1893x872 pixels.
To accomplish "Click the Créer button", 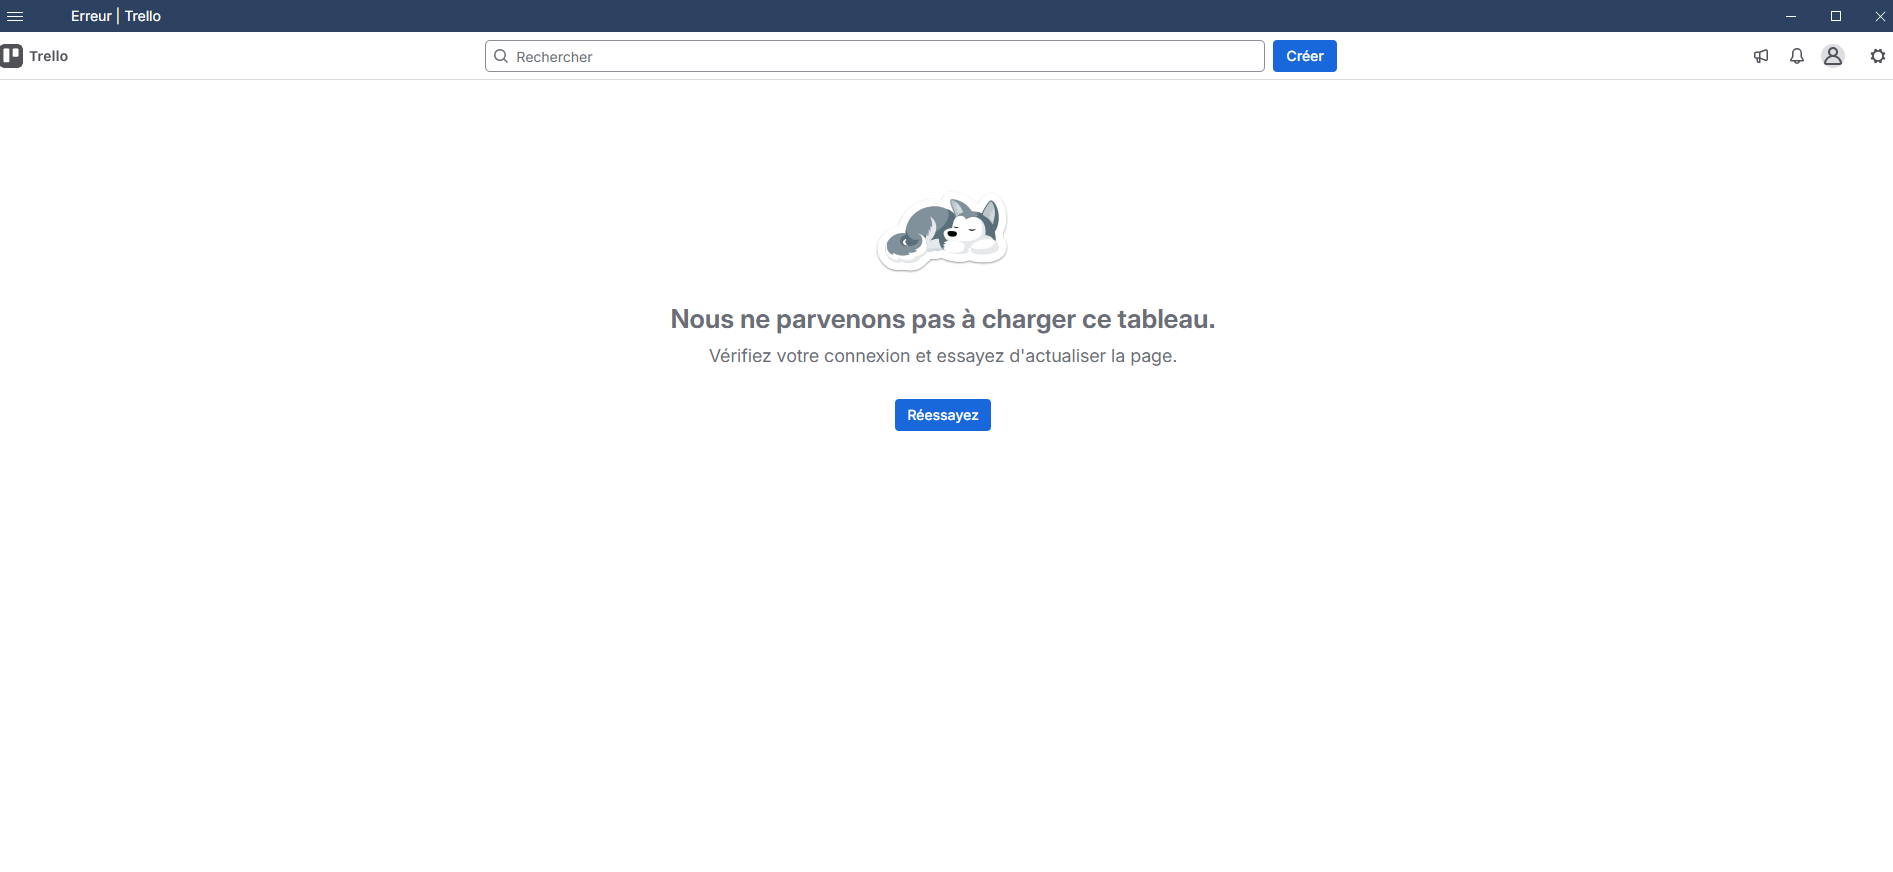I will 1305,56.
